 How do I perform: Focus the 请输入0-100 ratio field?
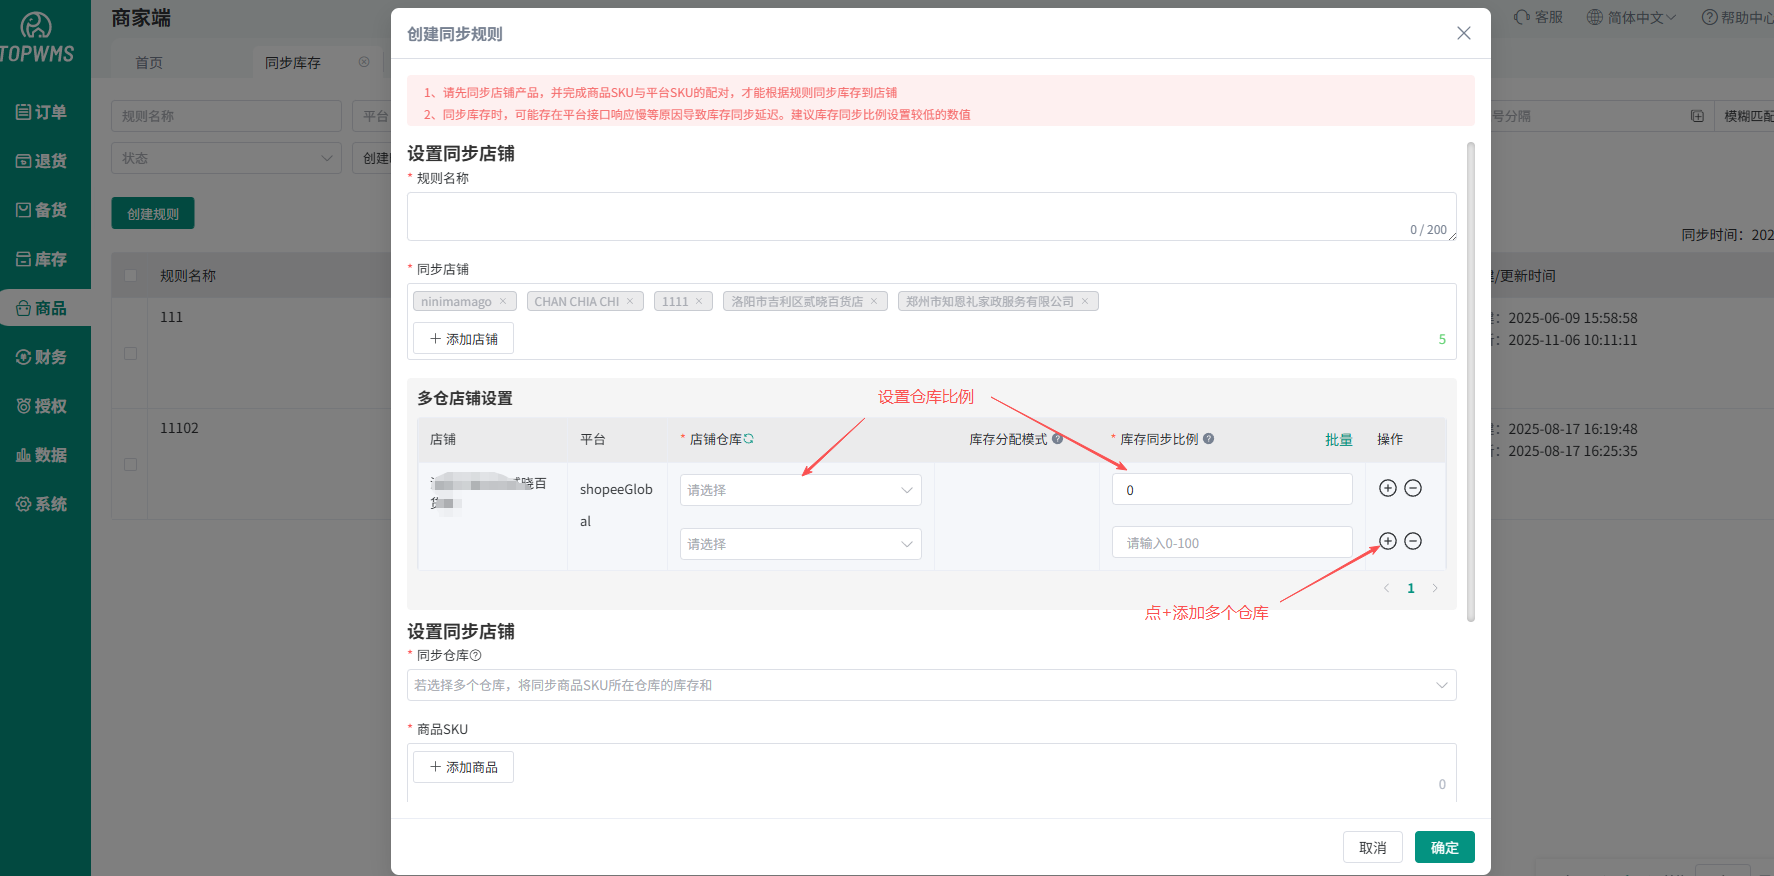click(1232, 542)
